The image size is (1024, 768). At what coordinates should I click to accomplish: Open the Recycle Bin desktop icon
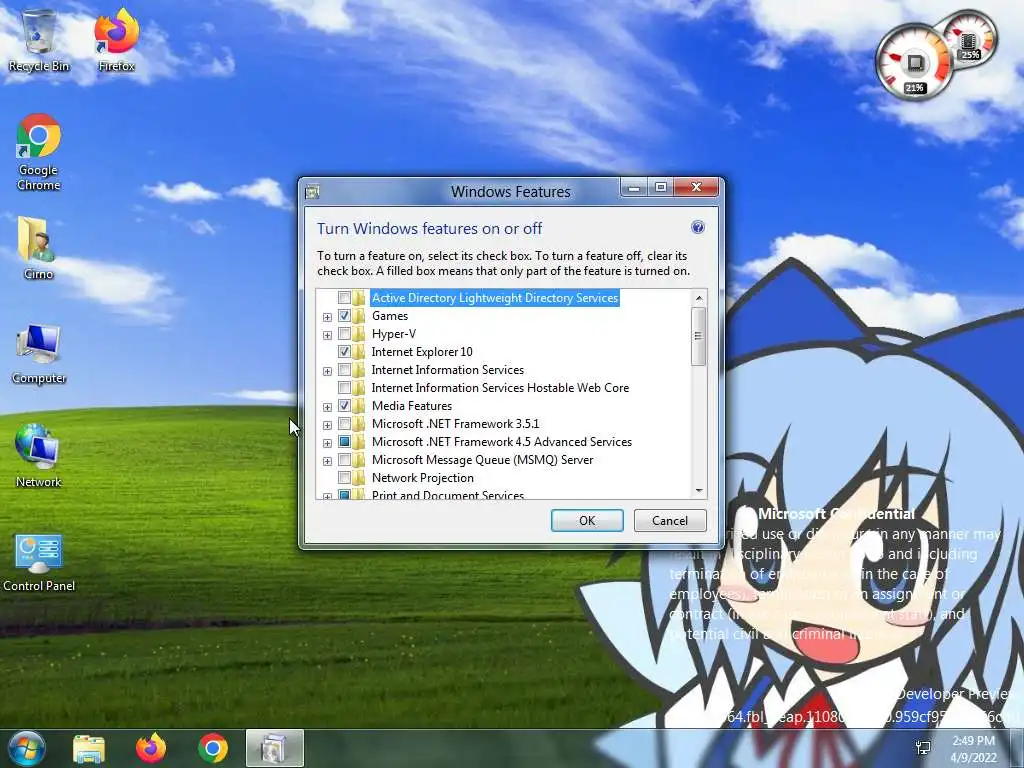(x=39, y=40)
